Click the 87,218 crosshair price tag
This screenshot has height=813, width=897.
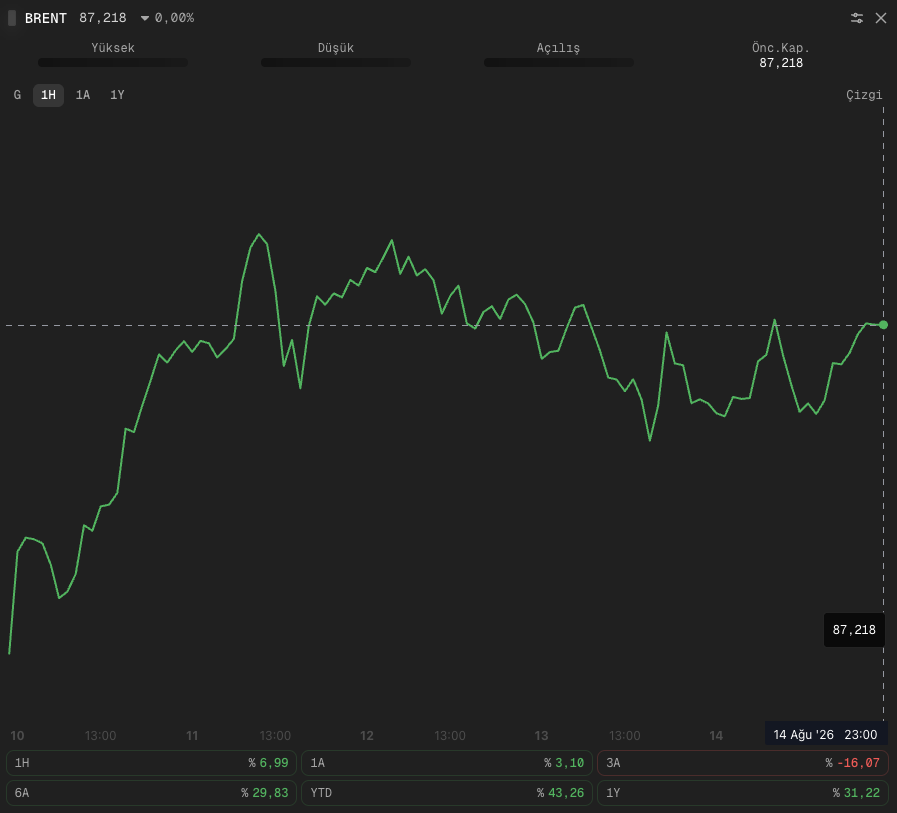[x=854, y=630]
